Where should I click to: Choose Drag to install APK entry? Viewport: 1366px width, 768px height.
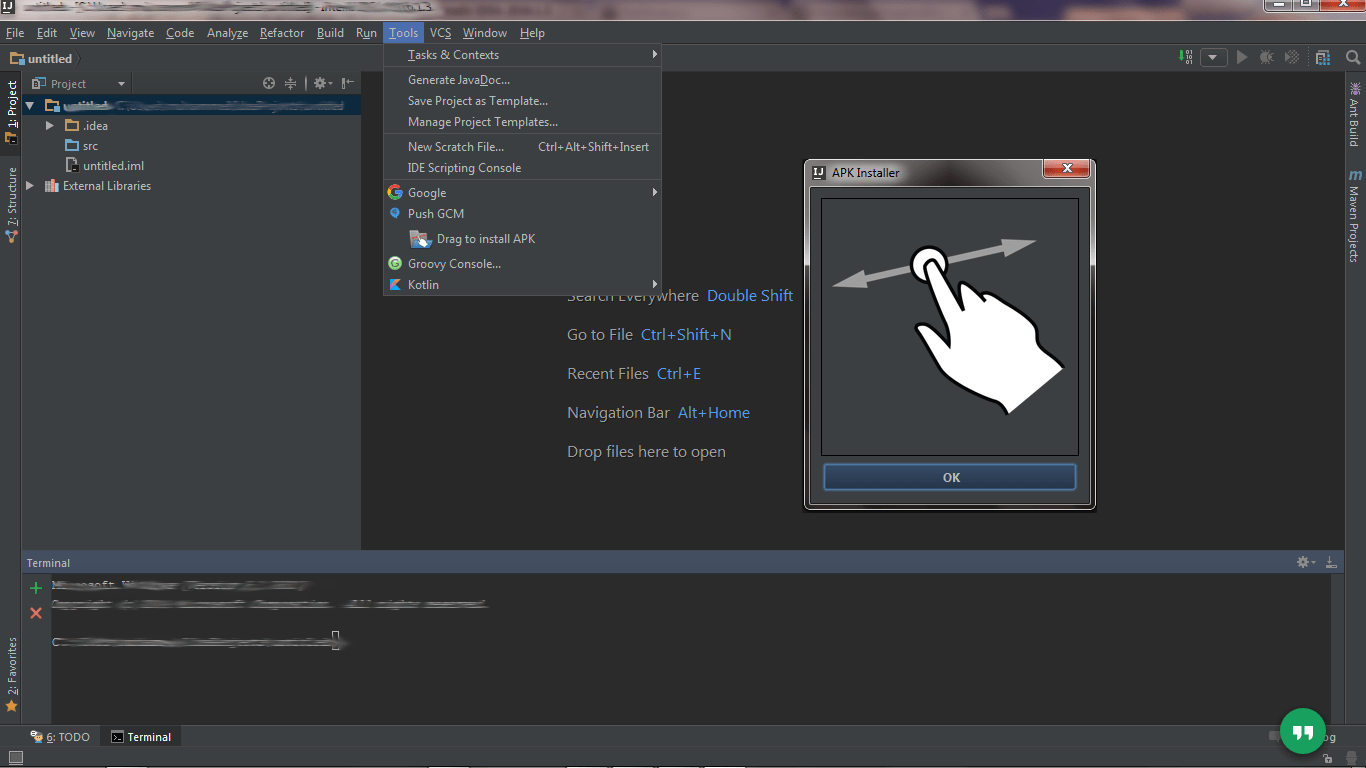[x=523, y=239]
